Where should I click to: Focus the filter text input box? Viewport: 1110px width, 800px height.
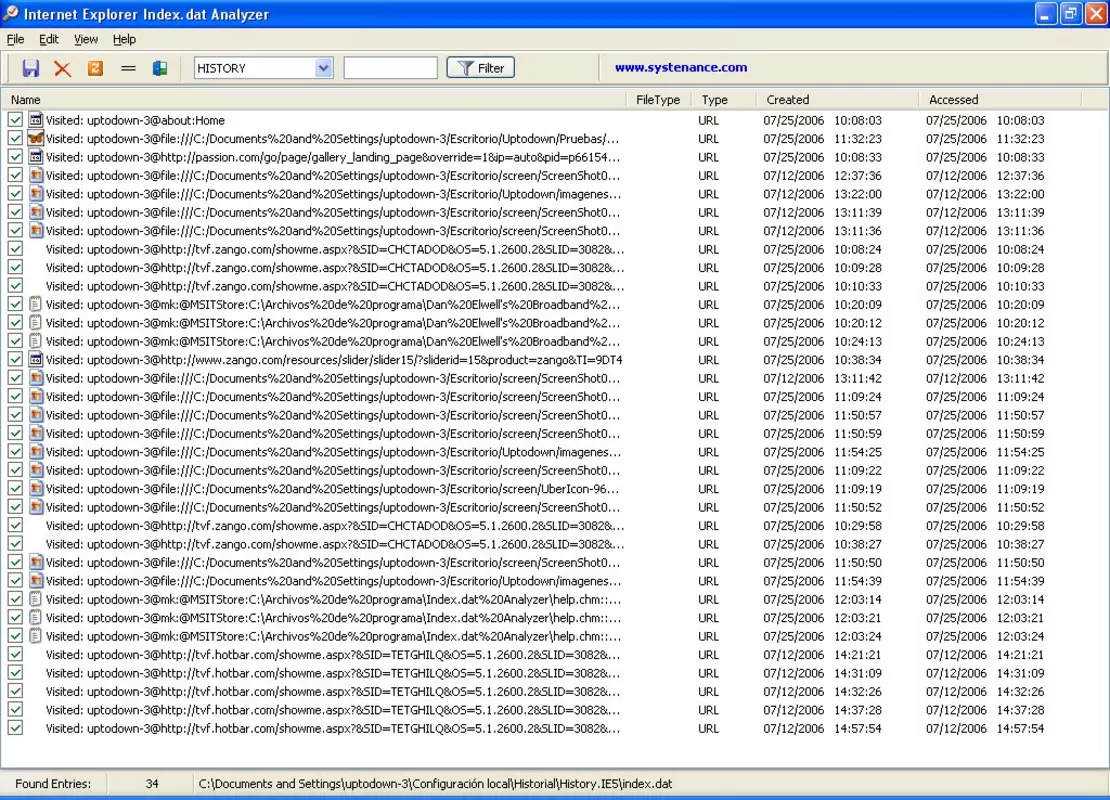coord(390,68)
